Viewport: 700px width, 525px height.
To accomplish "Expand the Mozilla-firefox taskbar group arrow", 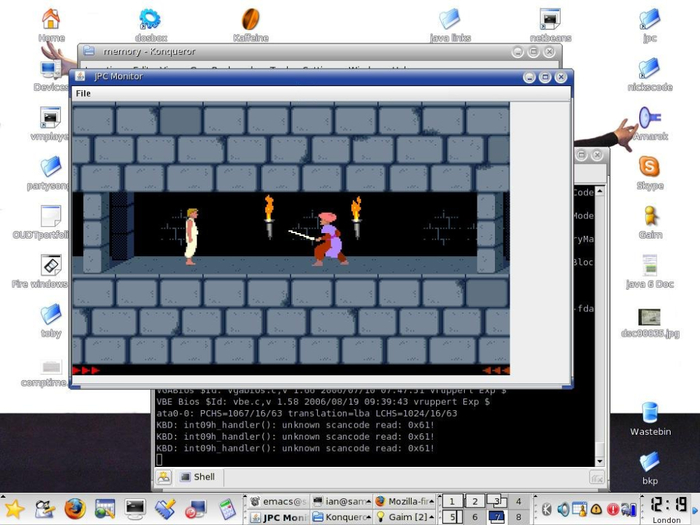I will pyautogui.click(x=431, y=501).
